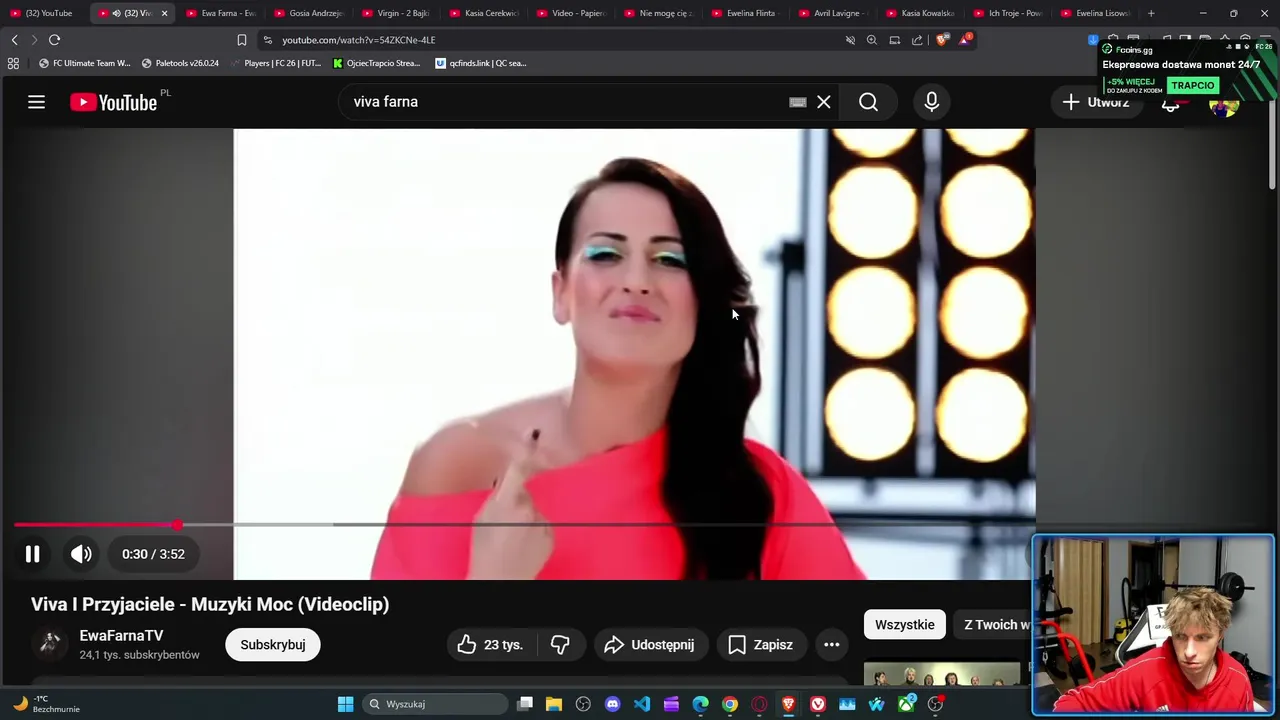Switch to the 'Ich Troje' tab
The image size is (1280, 720).
tap(1008, 13)
